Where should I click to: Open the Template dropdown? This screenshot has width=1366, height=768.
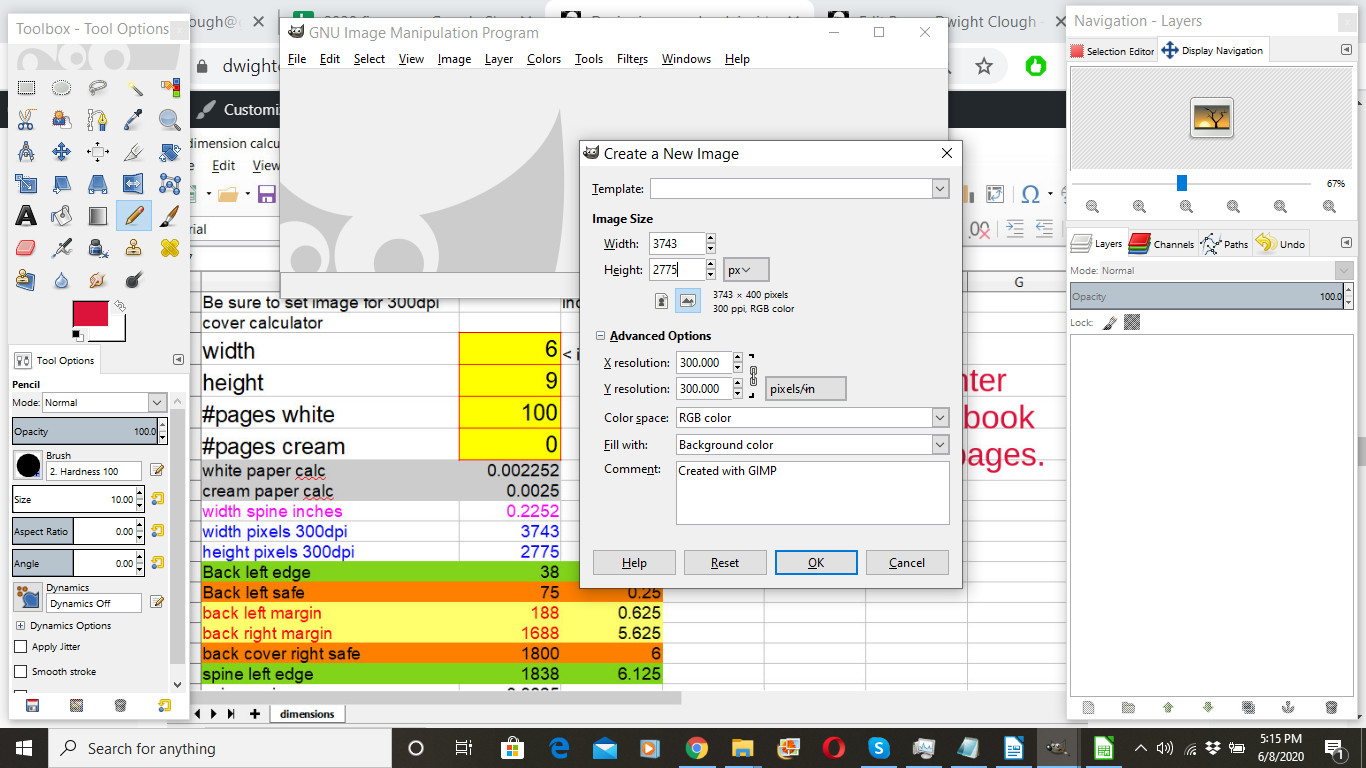tap(939, 189)
